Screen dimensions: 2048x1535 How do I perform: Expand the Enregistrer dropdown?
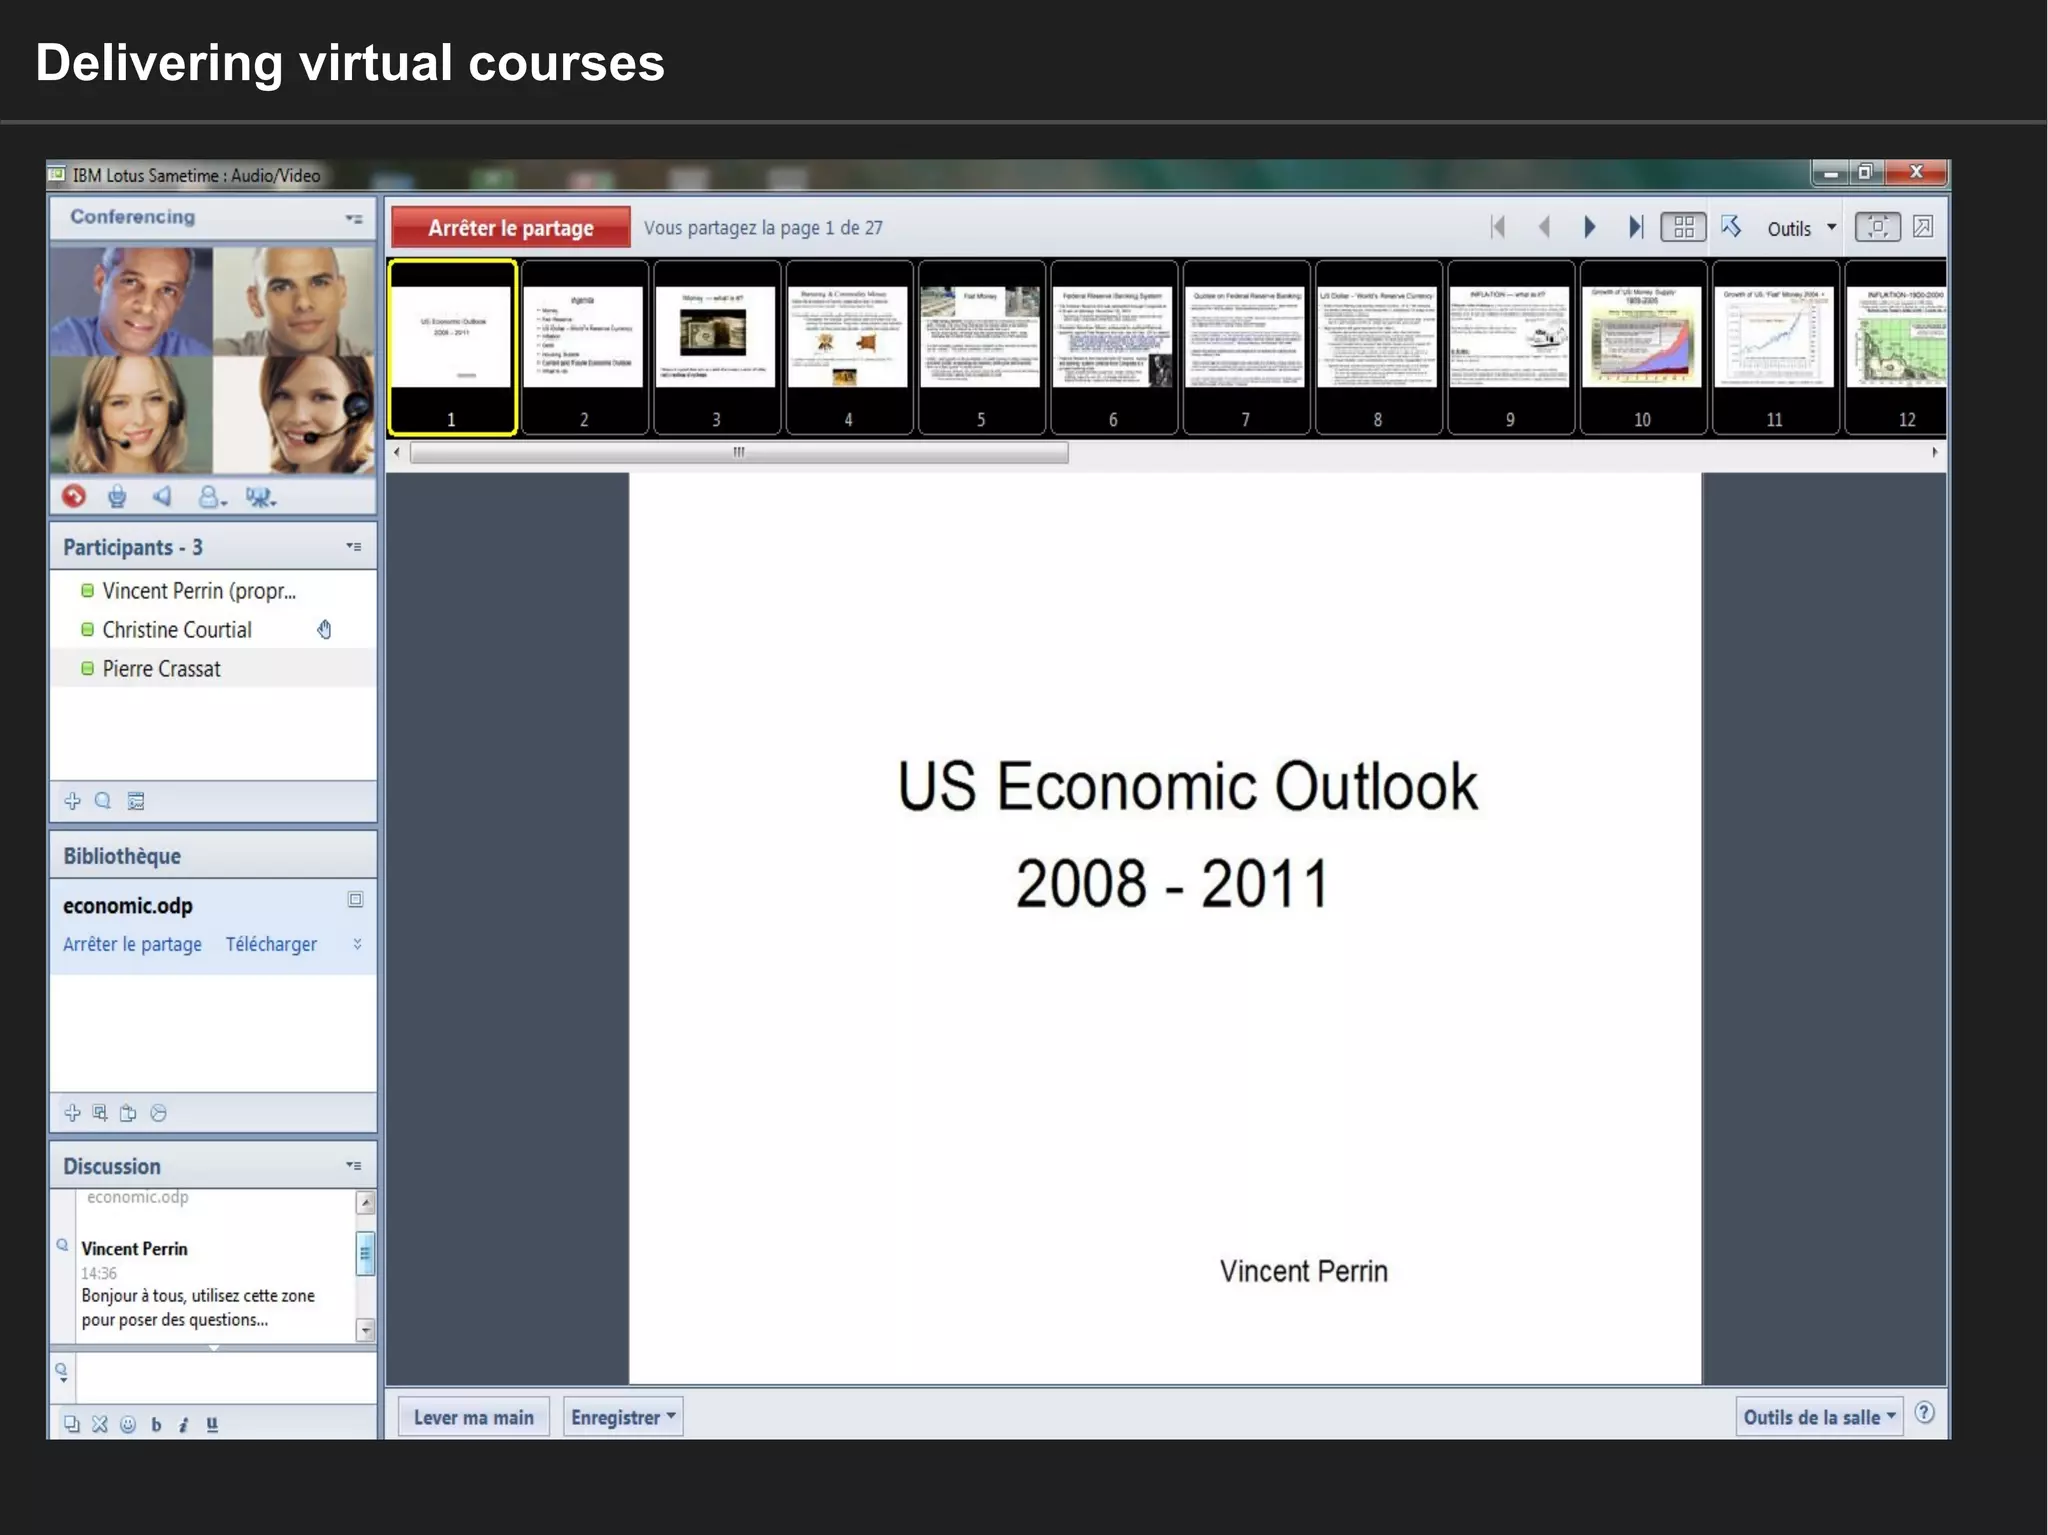click(x=623, y=1417)
